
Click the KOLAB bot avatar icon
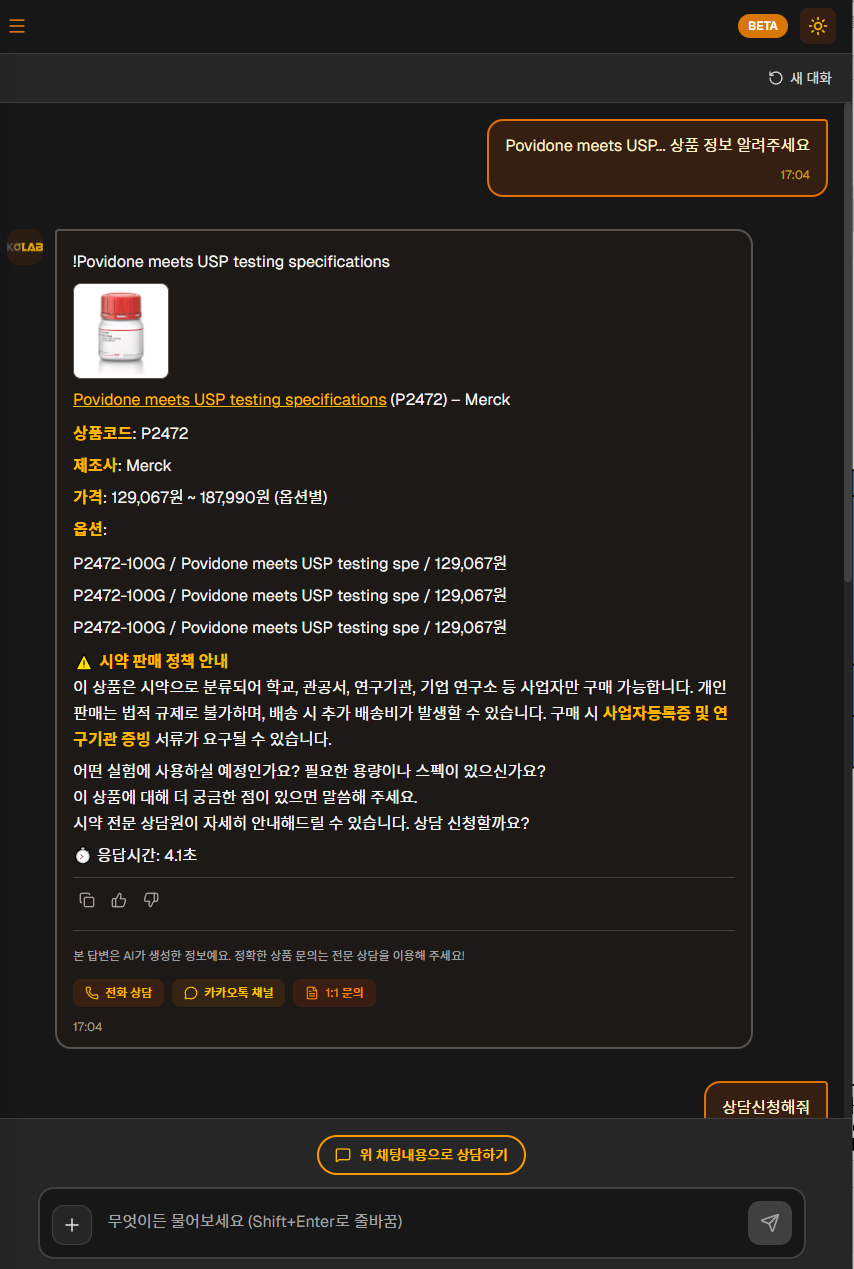(25, 247)
